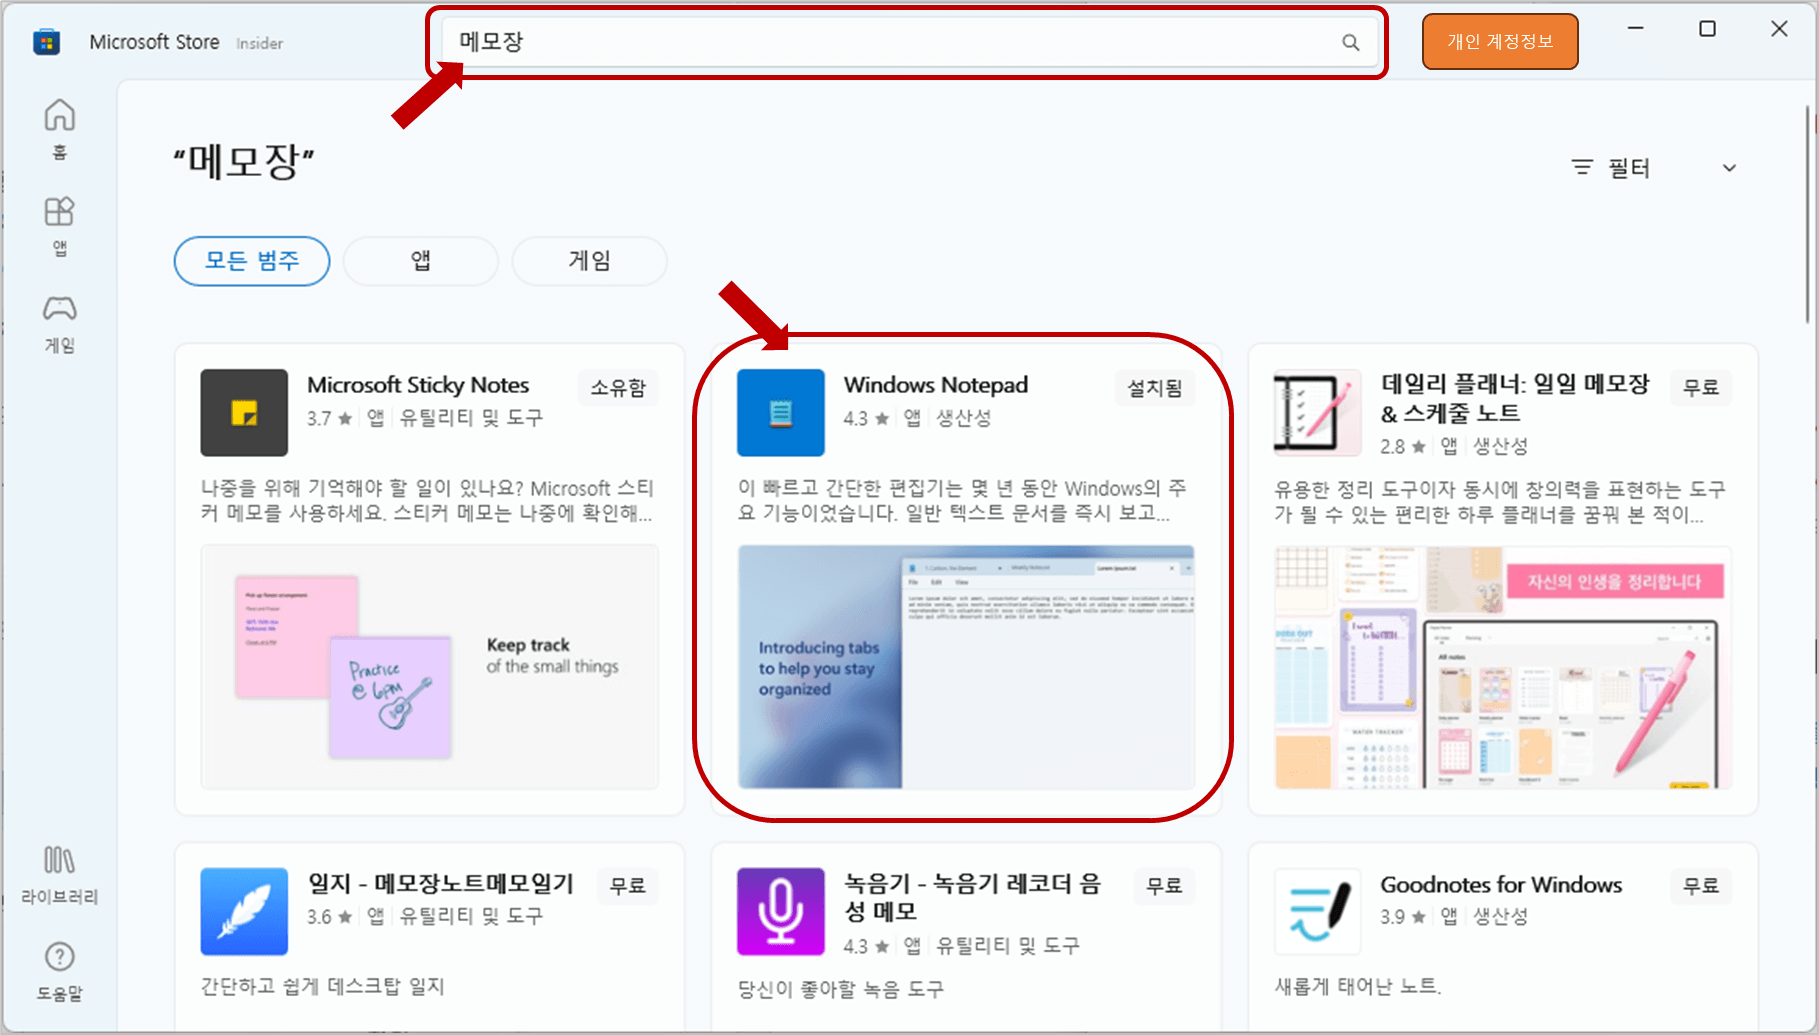
Task: Click the Microsoft Sticky Notes app icon
Action: 244,412
